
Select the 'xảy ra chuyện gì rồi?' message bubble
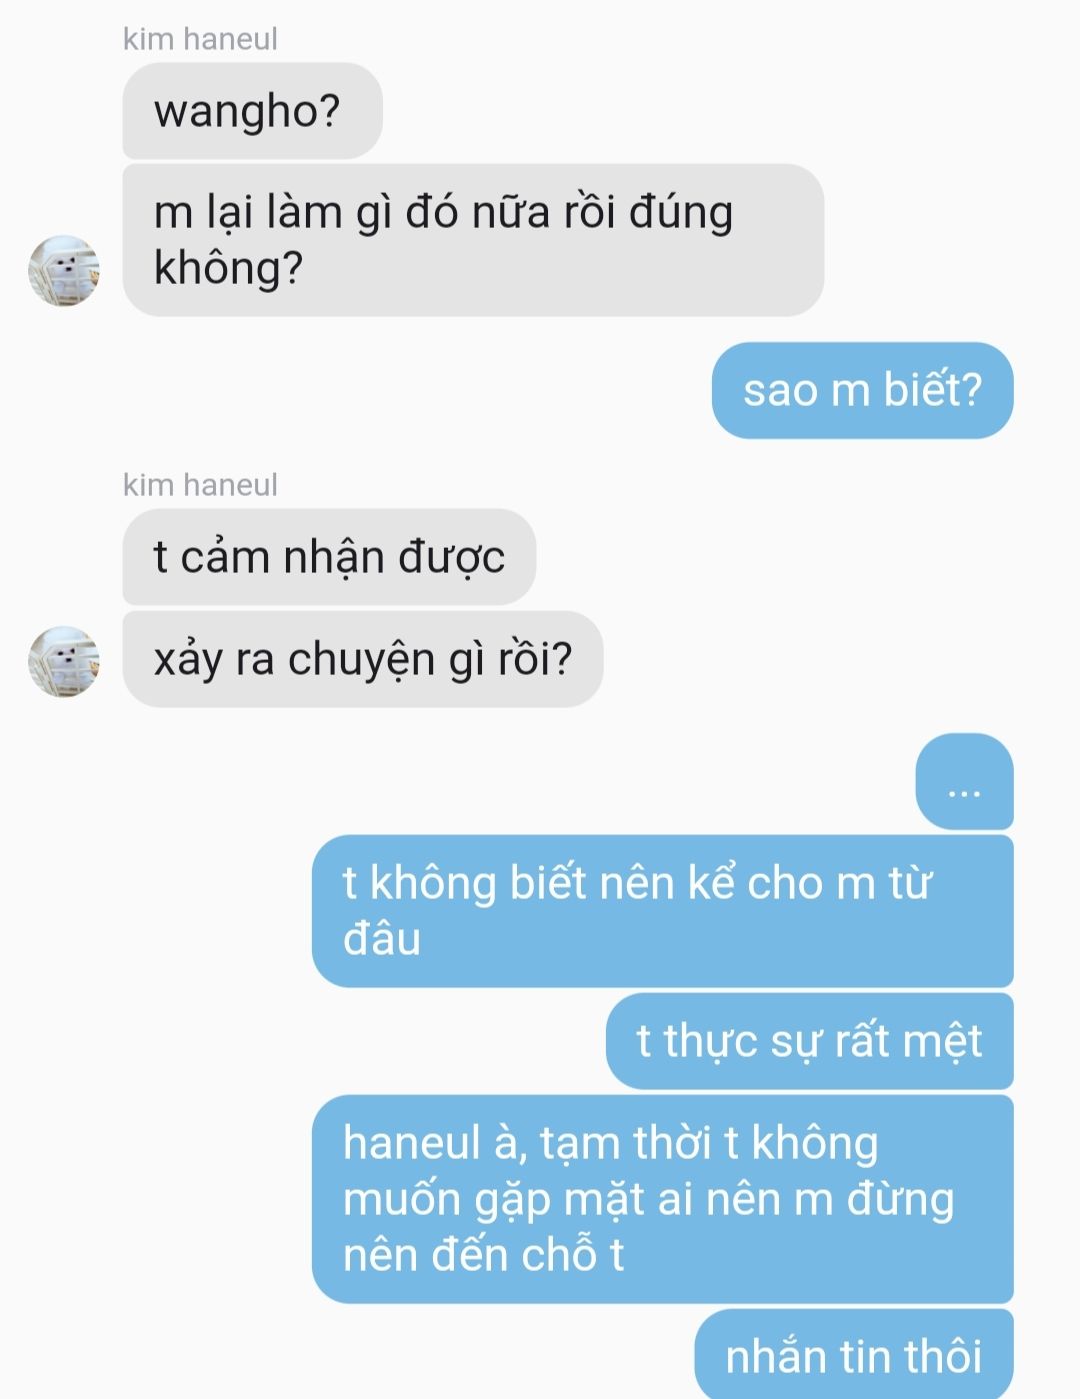point(362,659)
